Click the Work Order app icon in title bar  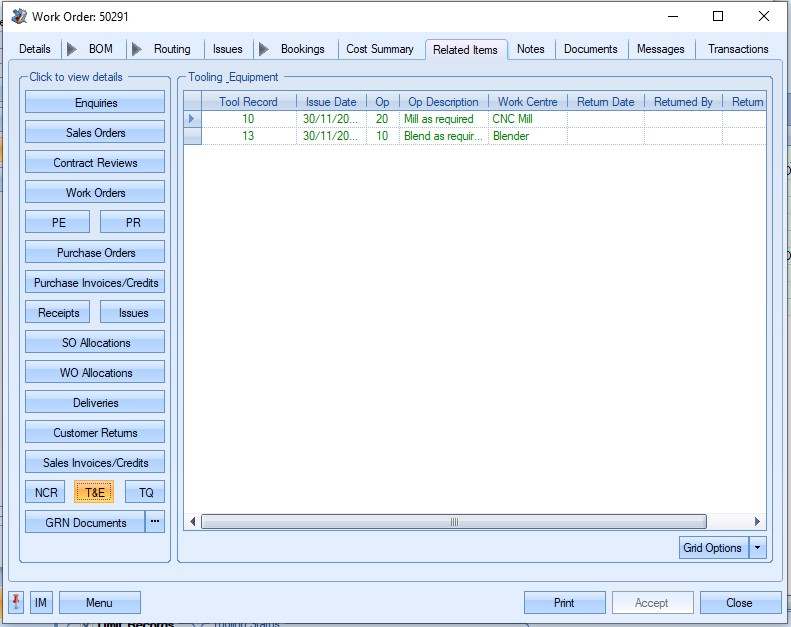pyautogui.click(x=19, y=16)
